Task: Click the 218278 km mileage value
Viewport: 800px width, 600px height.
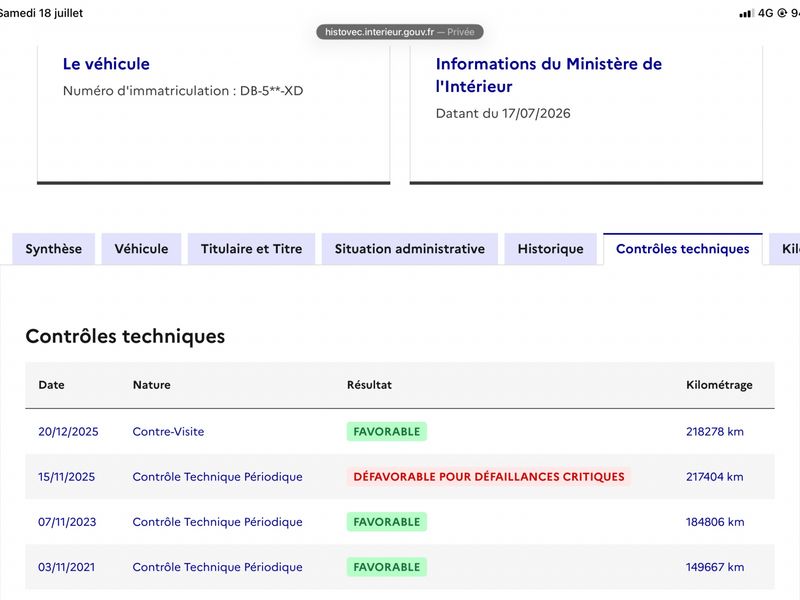Action: point(715,432)
